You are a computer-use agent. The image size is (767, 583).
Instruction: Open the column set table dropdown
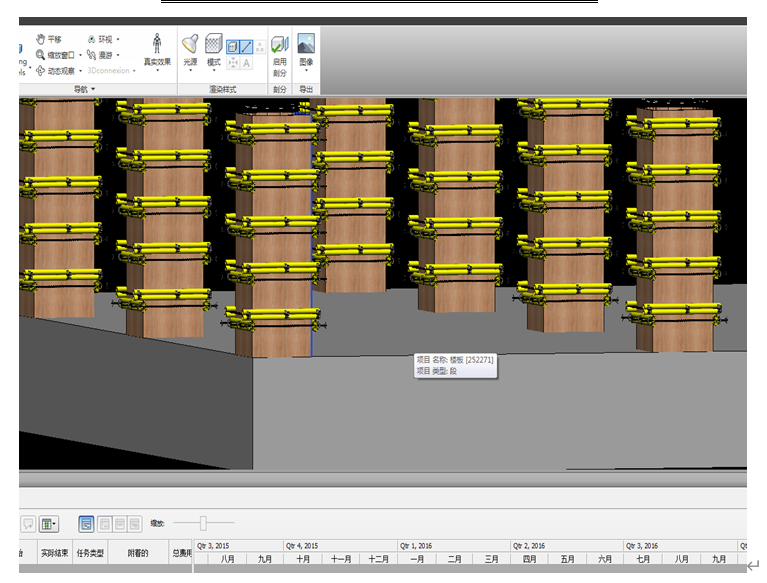click(x=48, y=524)
